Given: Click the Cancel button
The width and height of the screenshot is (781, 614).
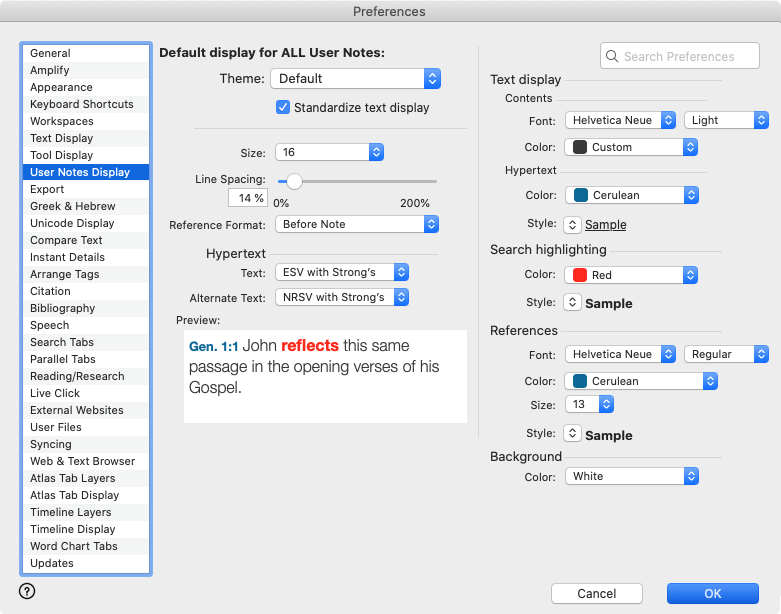Looking at the screenshot, I should pos(596,593).
